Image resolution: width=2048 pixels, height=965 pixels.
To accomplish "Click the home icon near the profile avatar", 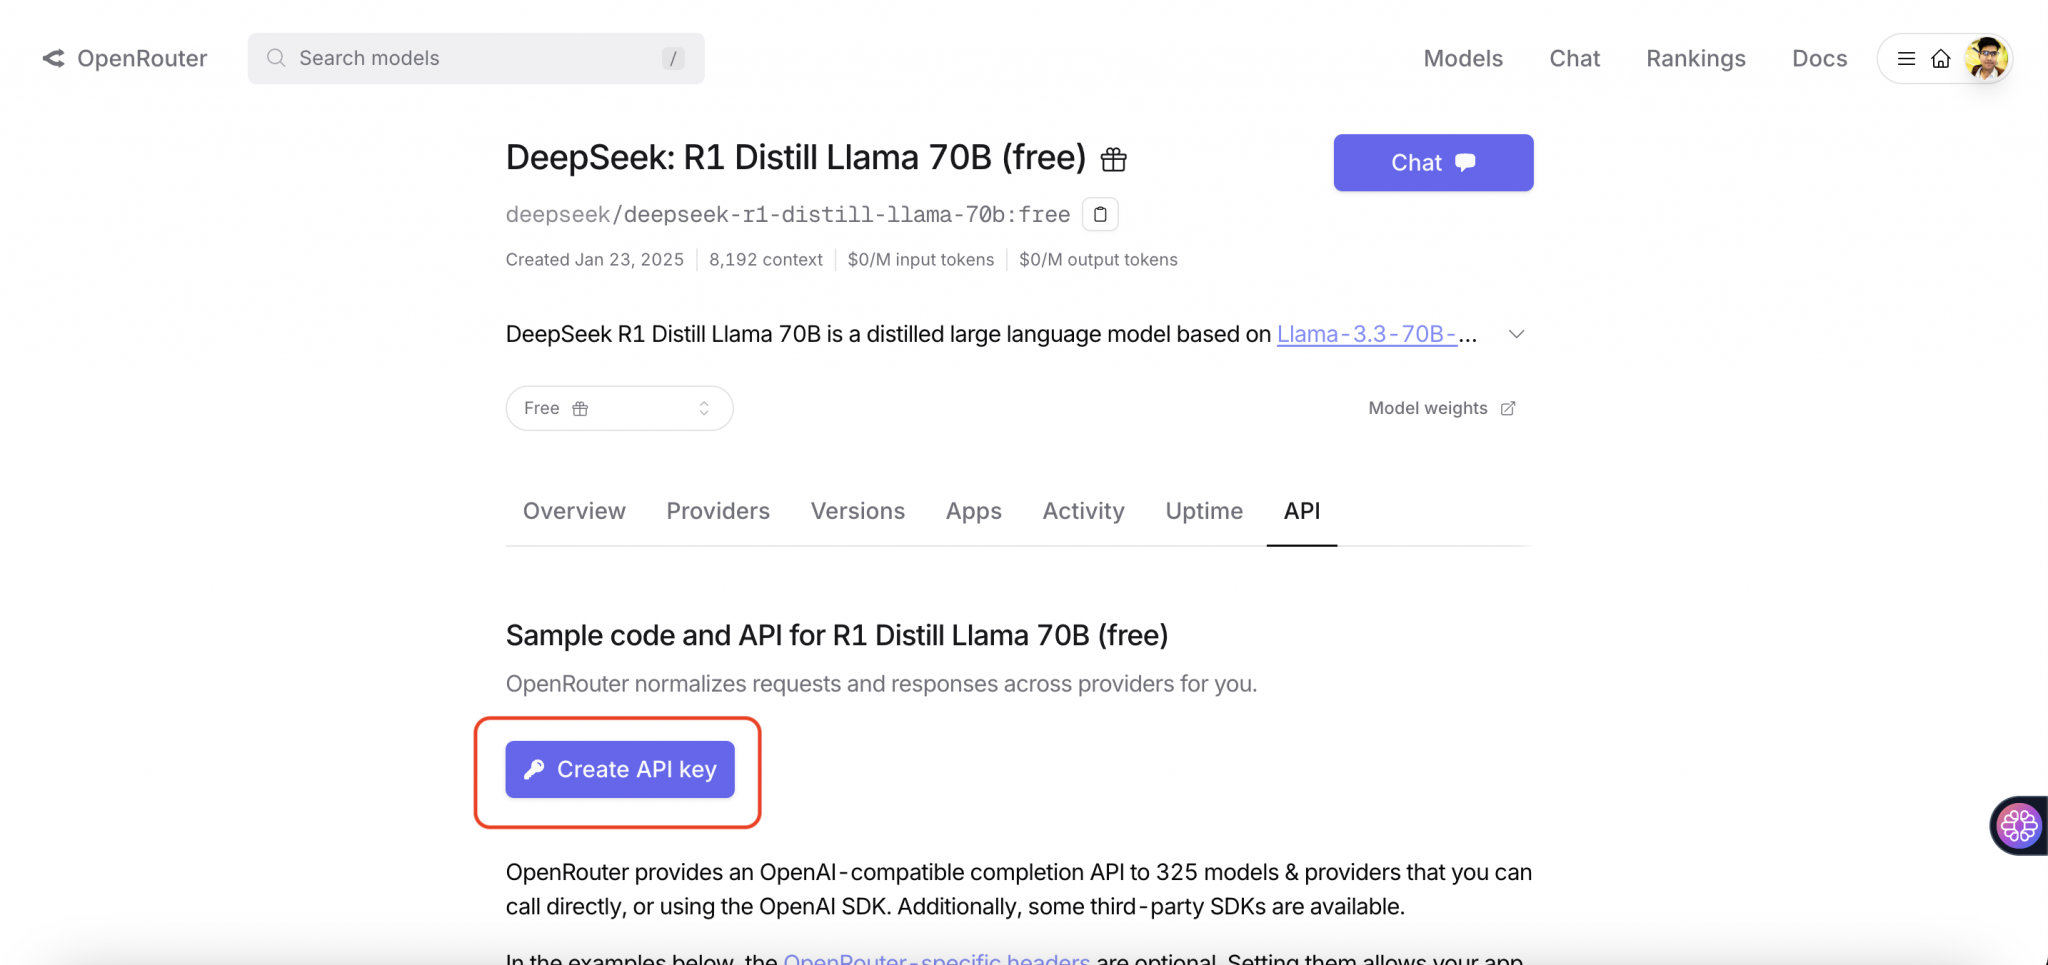I will 1943,59.
